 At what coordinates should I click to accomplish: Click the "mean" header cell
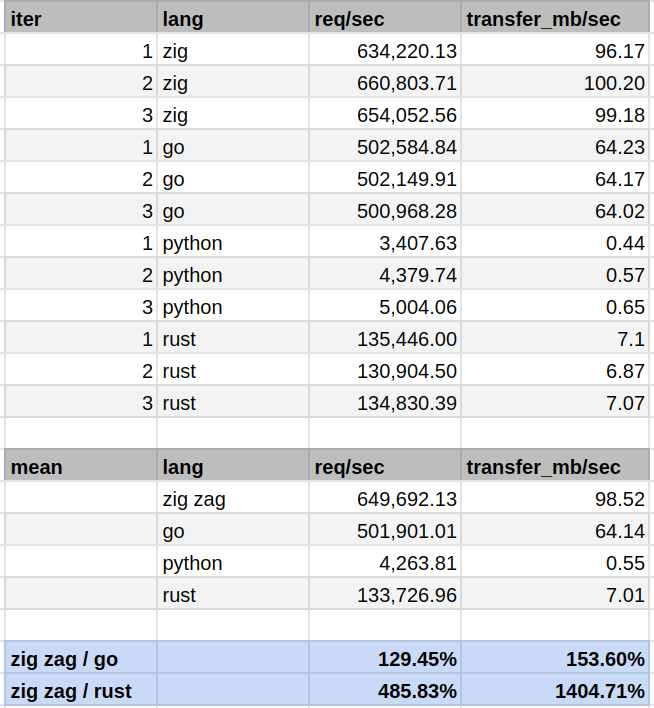[x=80, y=467]
